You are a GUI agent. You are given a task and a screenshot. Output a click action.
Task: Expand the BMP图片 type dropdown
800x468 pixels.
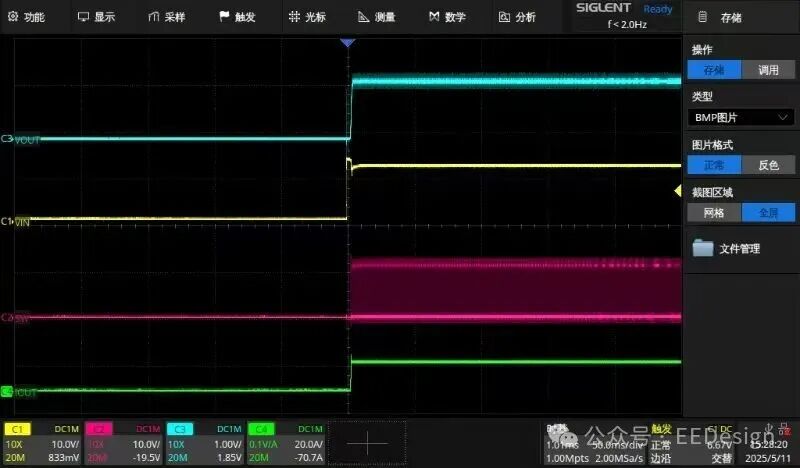pos(741,117)
